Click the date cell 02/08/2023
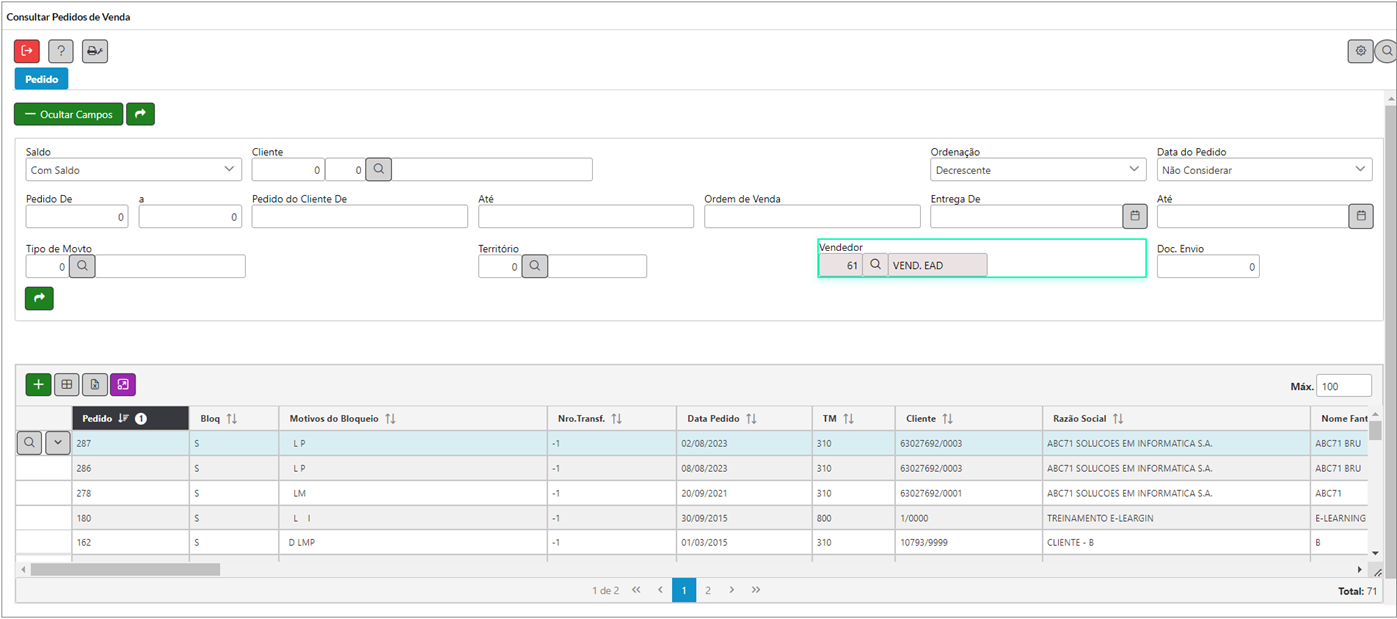Screen dimensions: 1397x619 point(744,443)
